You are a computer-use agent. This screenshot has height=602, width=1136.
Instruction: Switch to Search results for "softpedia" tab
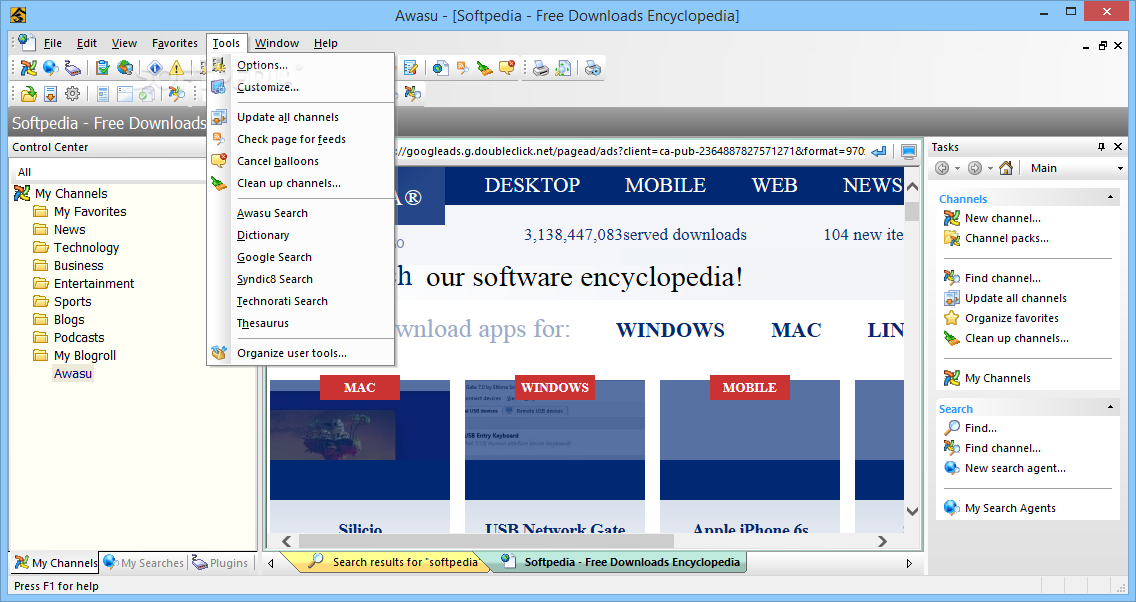pos(395,562)
